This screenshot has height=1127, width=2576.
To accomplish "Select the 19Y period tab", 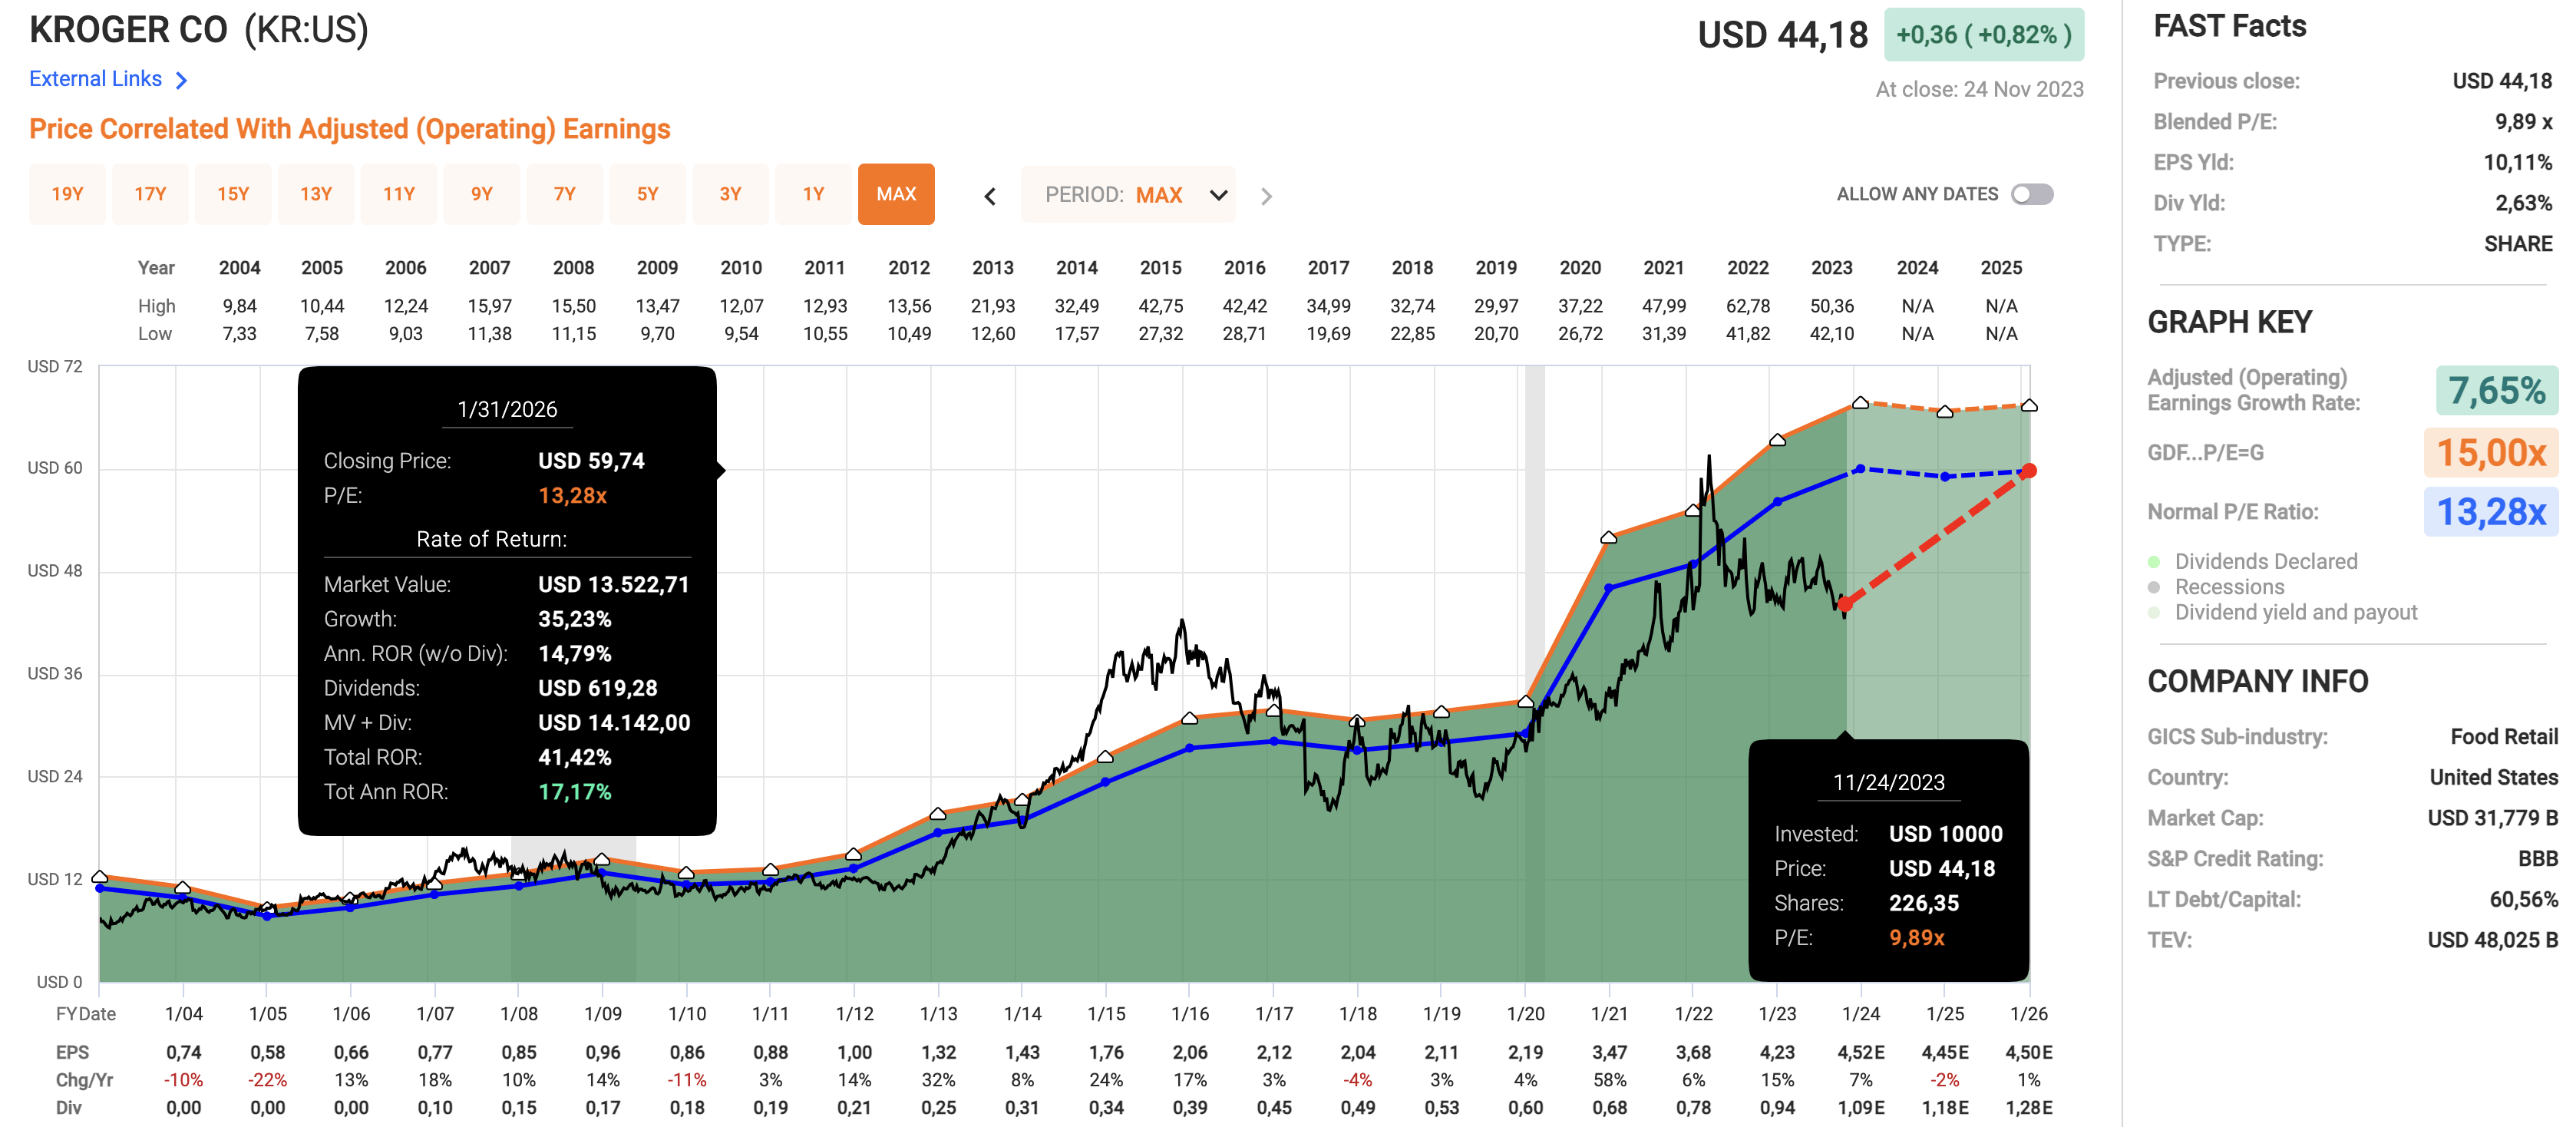I will click(x=67, y=194).
